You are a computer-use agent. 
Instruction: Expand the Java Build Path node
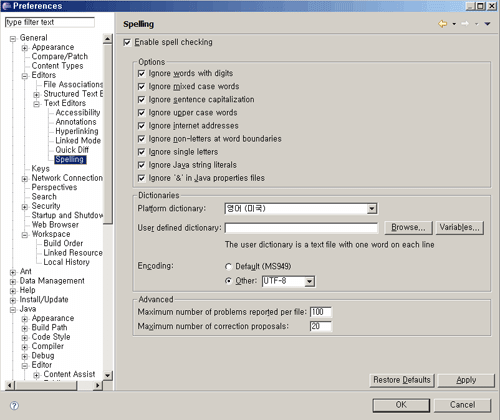point(25,328)
